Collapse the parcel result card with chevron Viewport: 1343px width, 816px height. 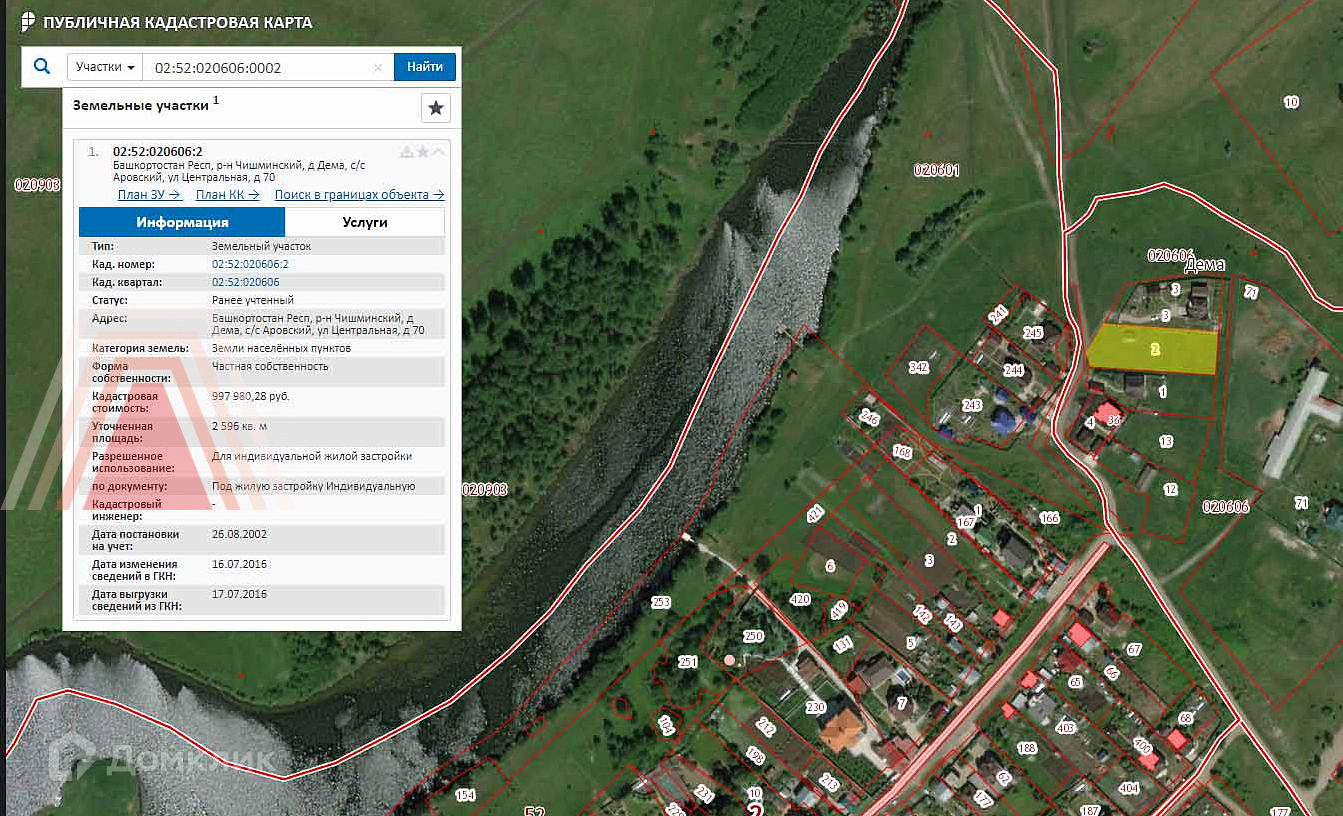(439, 152)
